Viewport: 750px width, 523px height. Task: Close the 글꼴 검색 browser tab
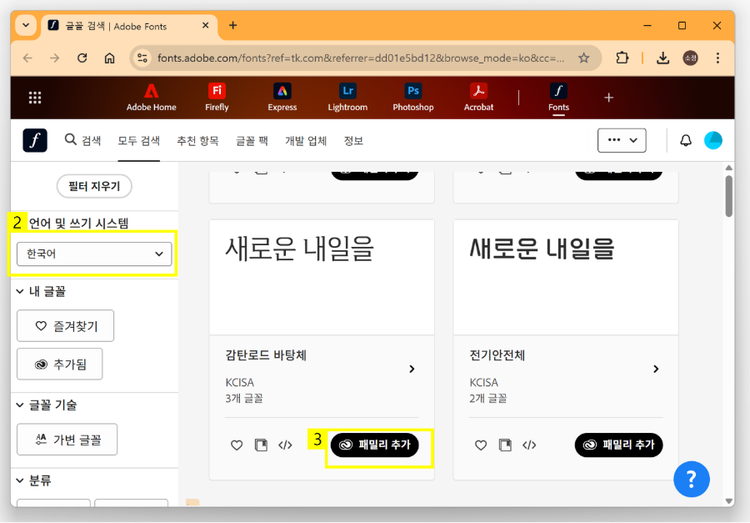[x=206, y=25]
